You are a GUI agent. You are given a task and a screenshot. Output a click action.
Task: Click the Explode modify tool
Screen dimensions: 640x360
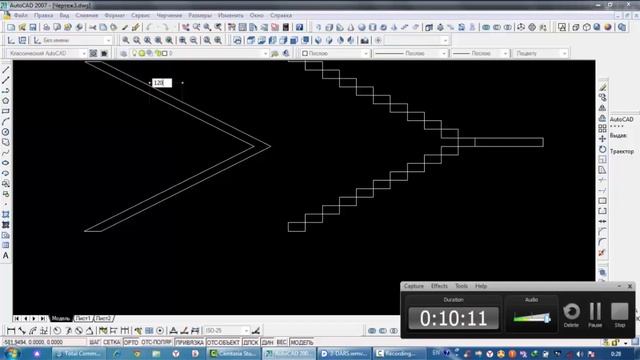(x=602, y=253)
